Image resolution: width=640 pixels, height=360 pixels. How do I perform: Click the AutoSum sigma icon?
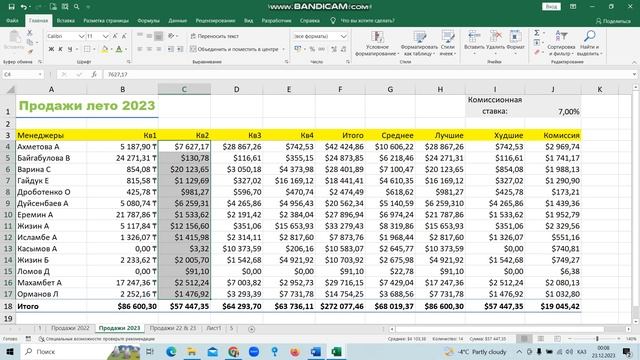pos(537,33)
